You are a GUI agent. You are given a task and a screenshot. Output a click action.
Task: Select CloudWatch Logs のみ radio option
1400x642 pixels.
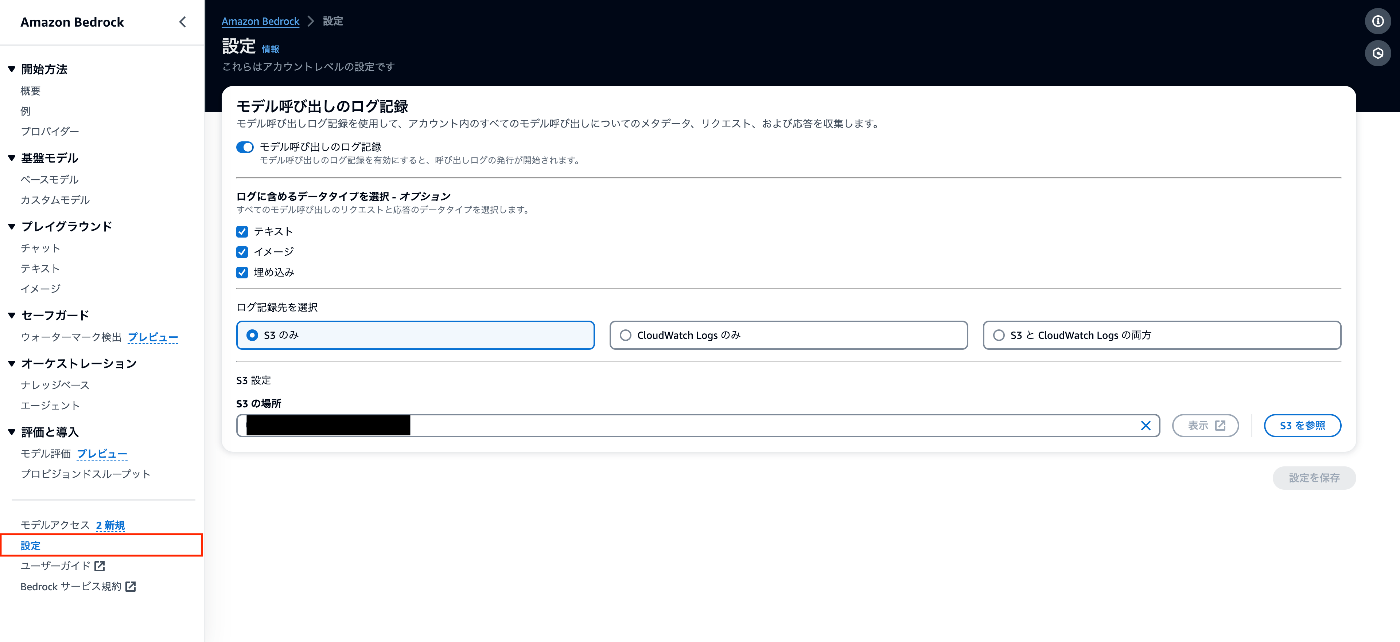tap(789, 335)
